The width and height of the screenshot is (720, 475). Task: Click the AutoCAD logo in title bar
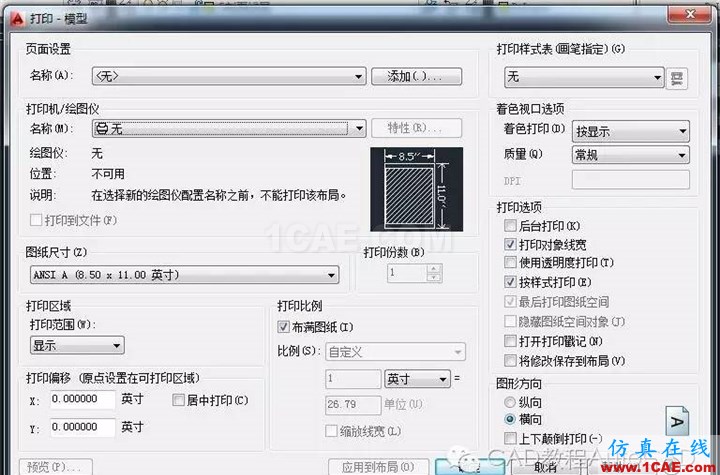point(17,19)
